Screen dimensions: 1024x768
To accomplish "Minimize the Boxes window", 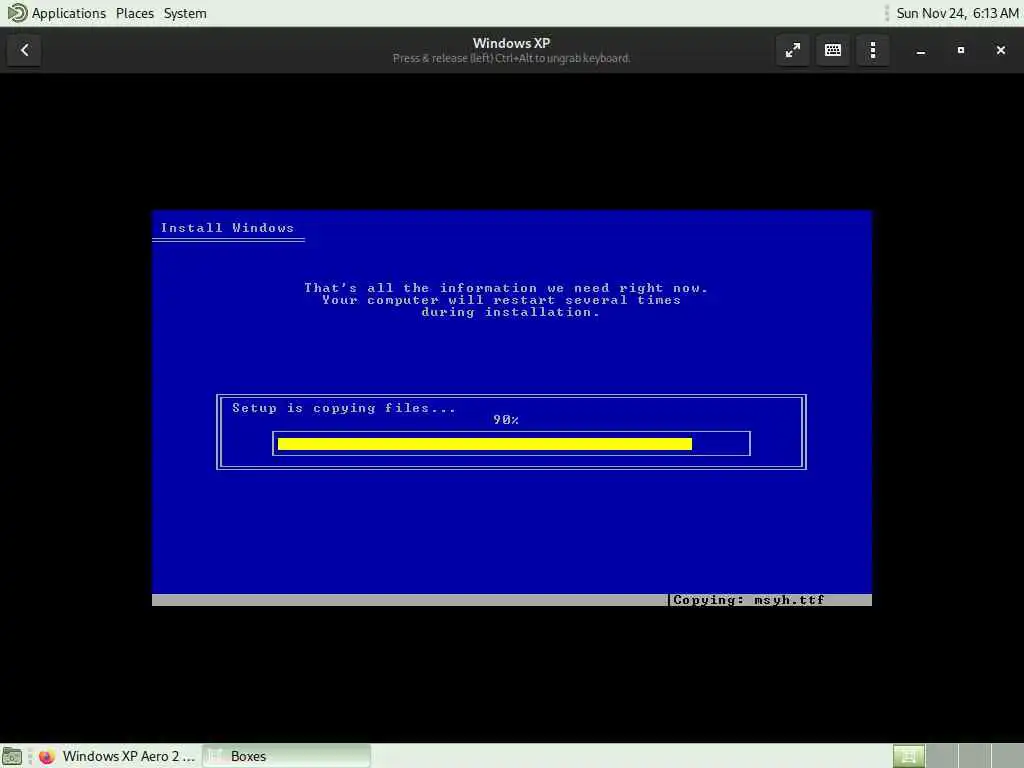I will click(x=921, y=50).
